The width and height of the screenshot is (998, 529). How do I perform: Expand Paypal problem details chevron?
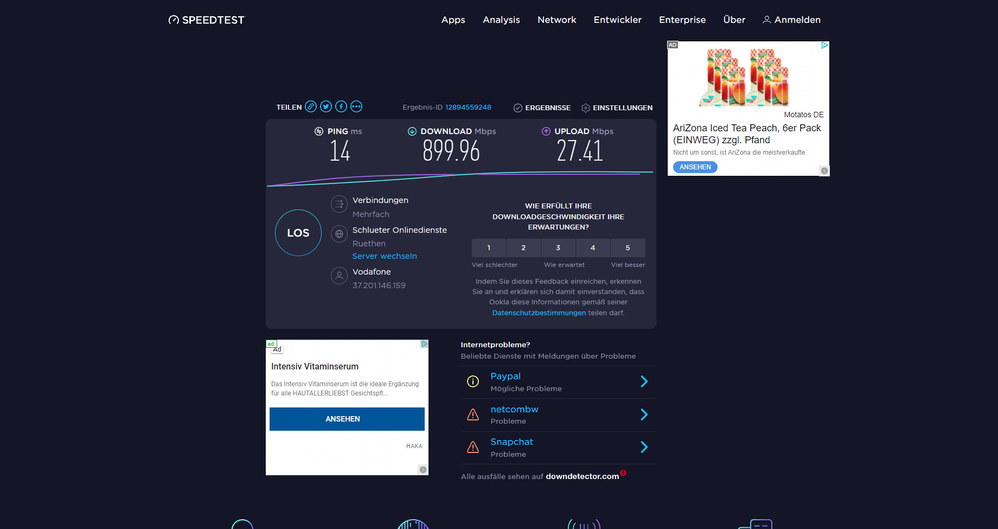(x=644, y=381)
